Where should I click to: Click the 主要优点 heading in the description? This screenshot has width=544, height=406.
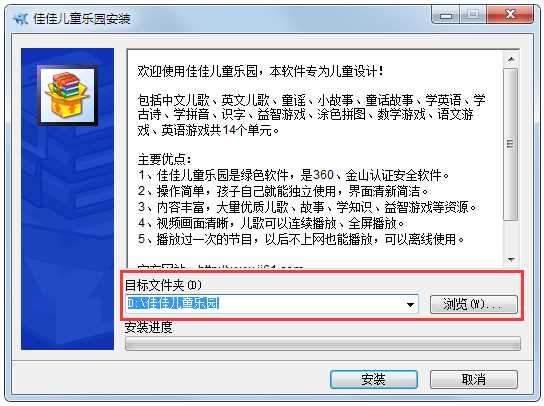(164, 159)
